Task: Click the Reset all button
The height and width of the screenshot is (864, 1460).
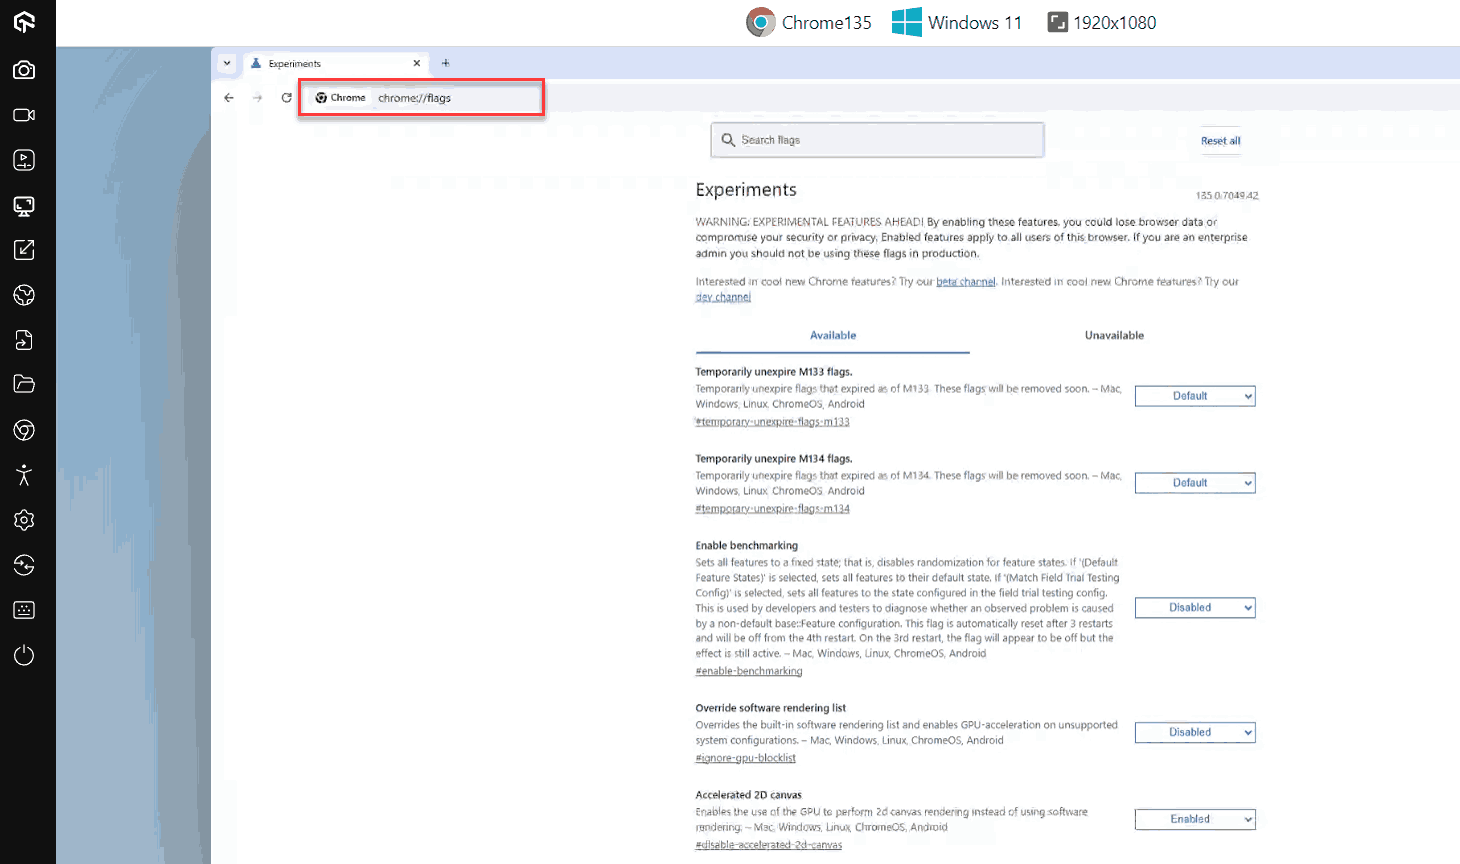Action: coord(1220,141)
